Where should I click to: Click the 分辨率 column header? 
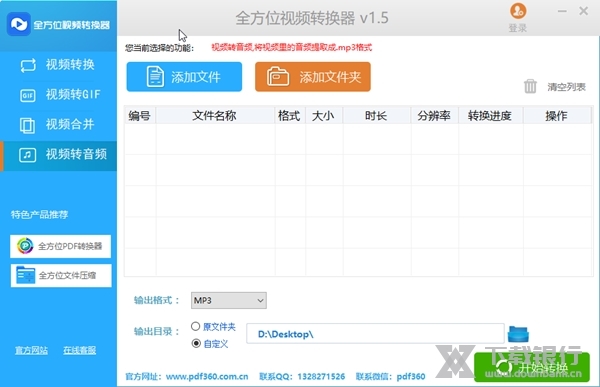[434, 116]
